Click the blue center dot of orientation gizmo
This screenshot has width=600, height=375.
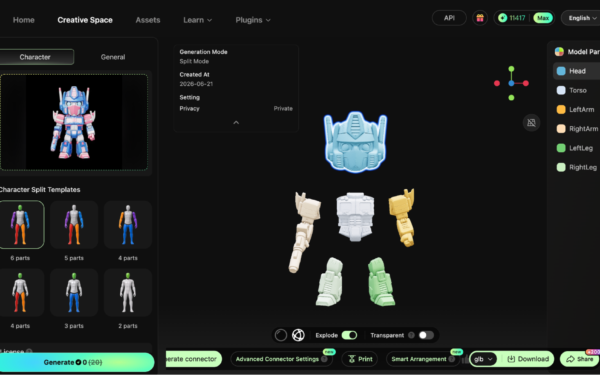click(x=511, y=83)
